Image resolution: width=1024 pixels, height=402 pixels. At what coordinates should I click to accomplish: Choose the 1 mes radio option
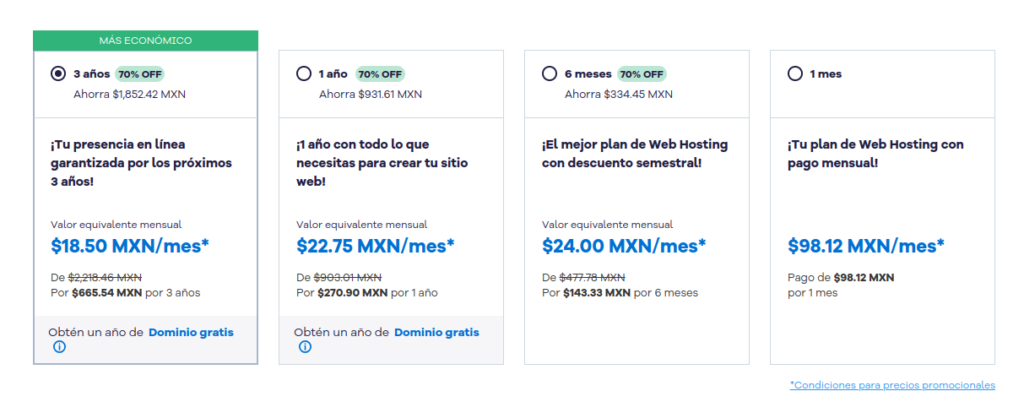point(795,74)
